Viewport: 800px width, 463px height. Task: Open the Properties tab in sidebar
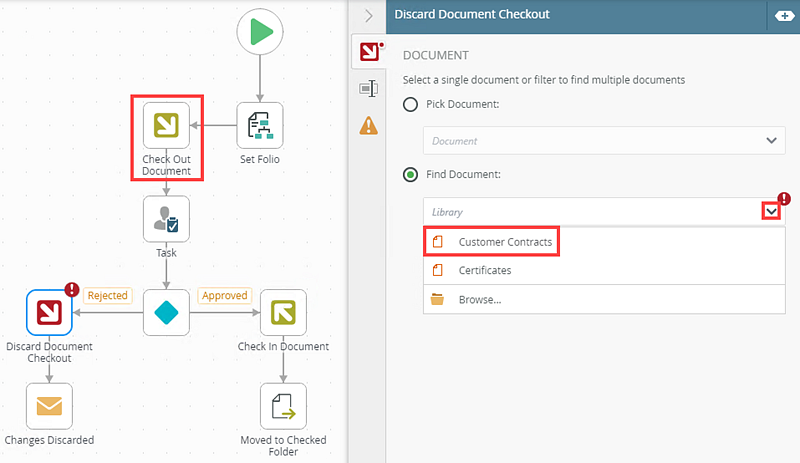point(369,89)
